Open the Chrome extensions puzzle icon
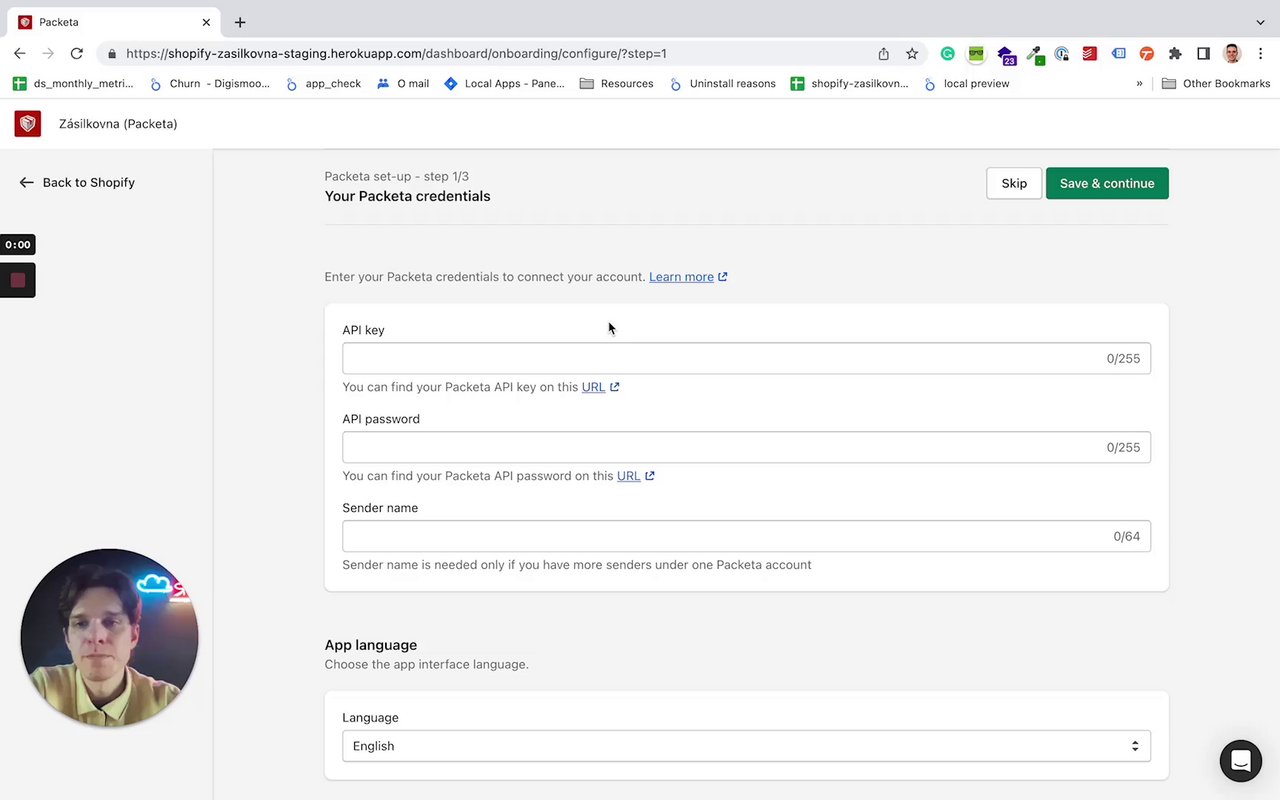 click(1175, 54)
